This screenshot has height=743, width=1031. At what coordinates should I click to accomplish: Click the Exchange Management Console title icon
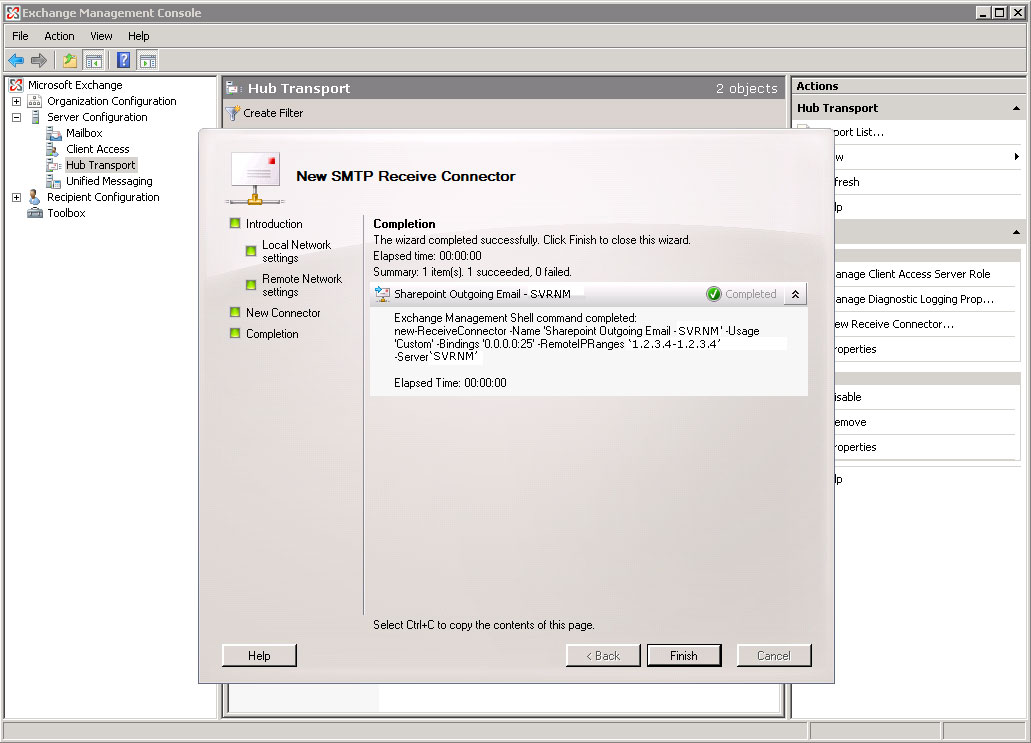point(12,12)
